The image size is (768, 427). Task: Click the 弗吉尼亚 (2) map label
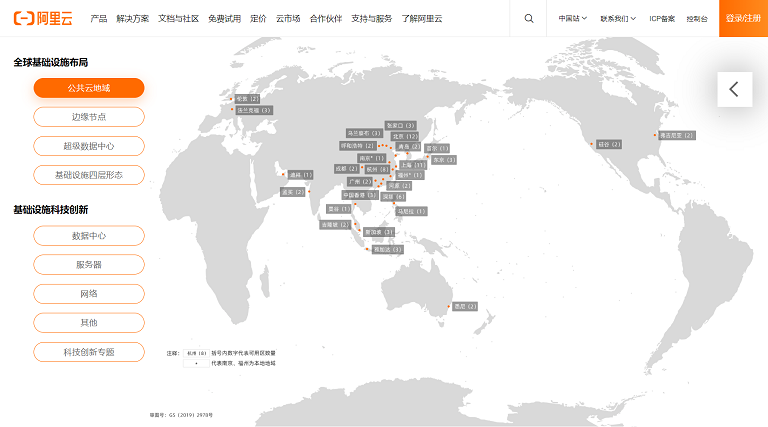pyautogui.click(x=676, y=135)
